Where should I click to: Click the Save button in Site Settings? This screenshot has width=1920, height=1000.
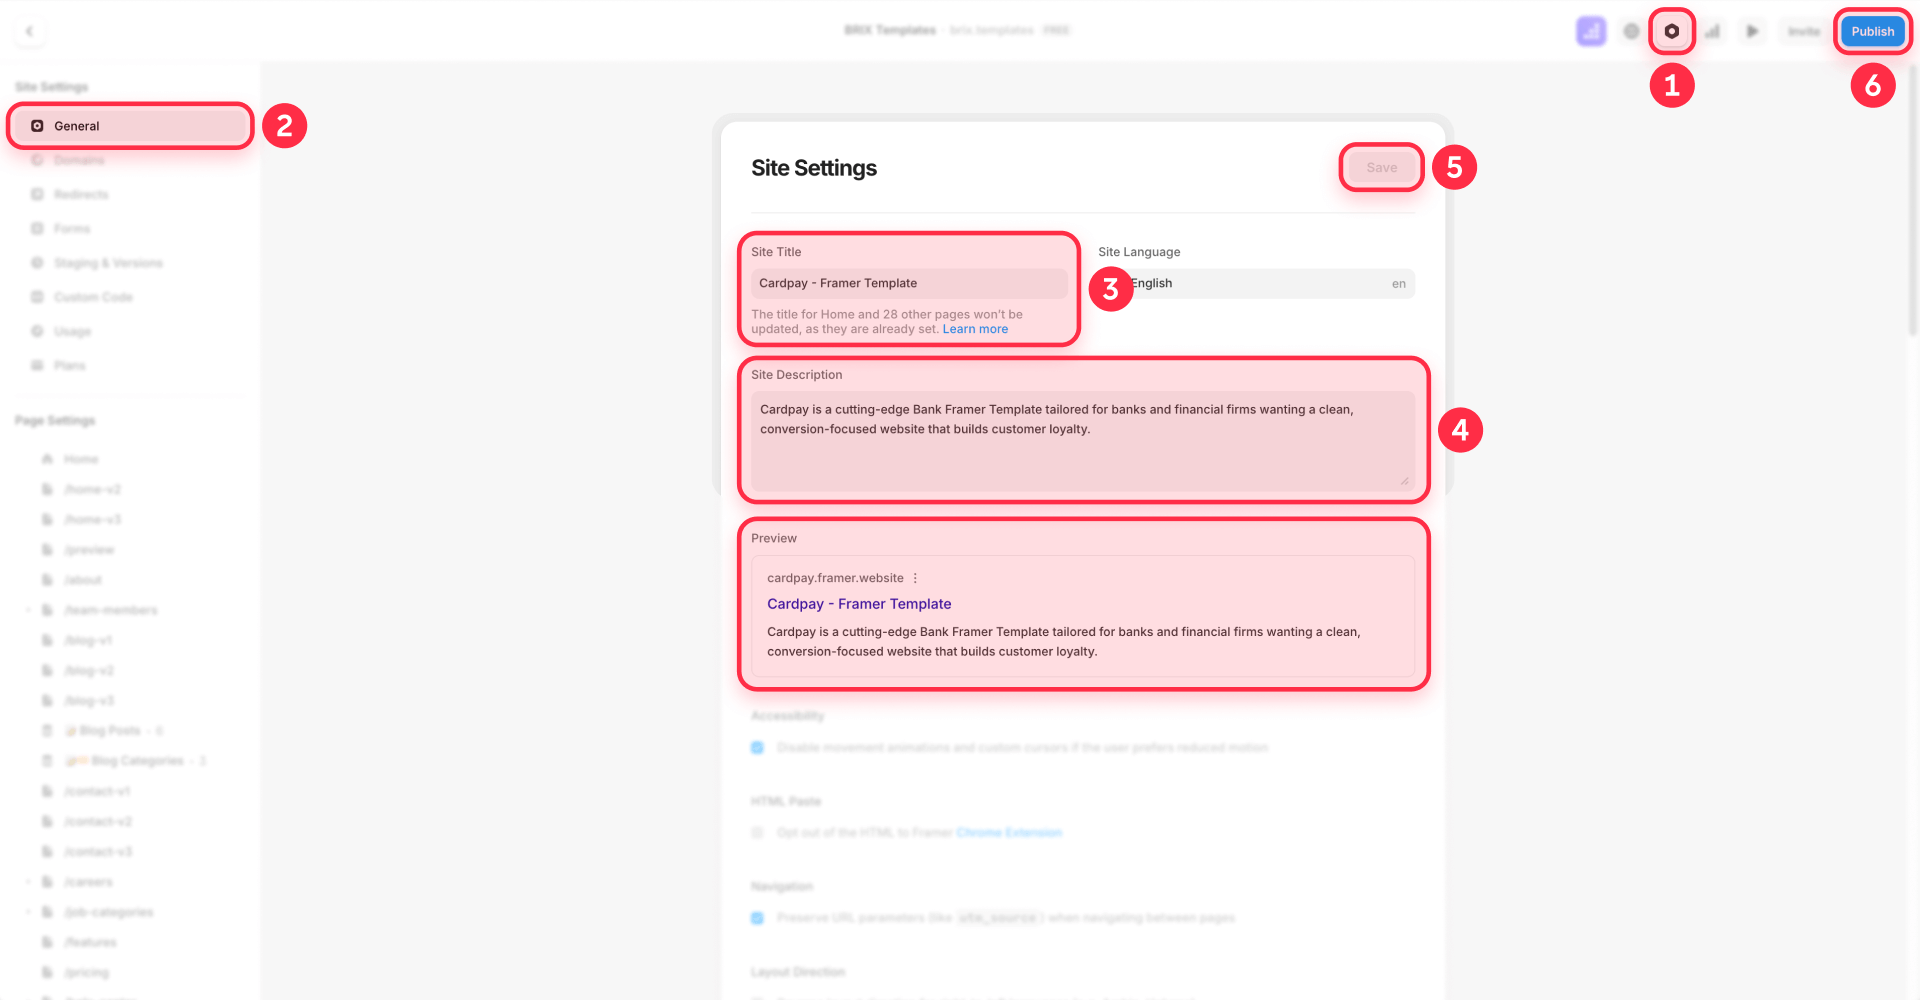point(1381,167)
